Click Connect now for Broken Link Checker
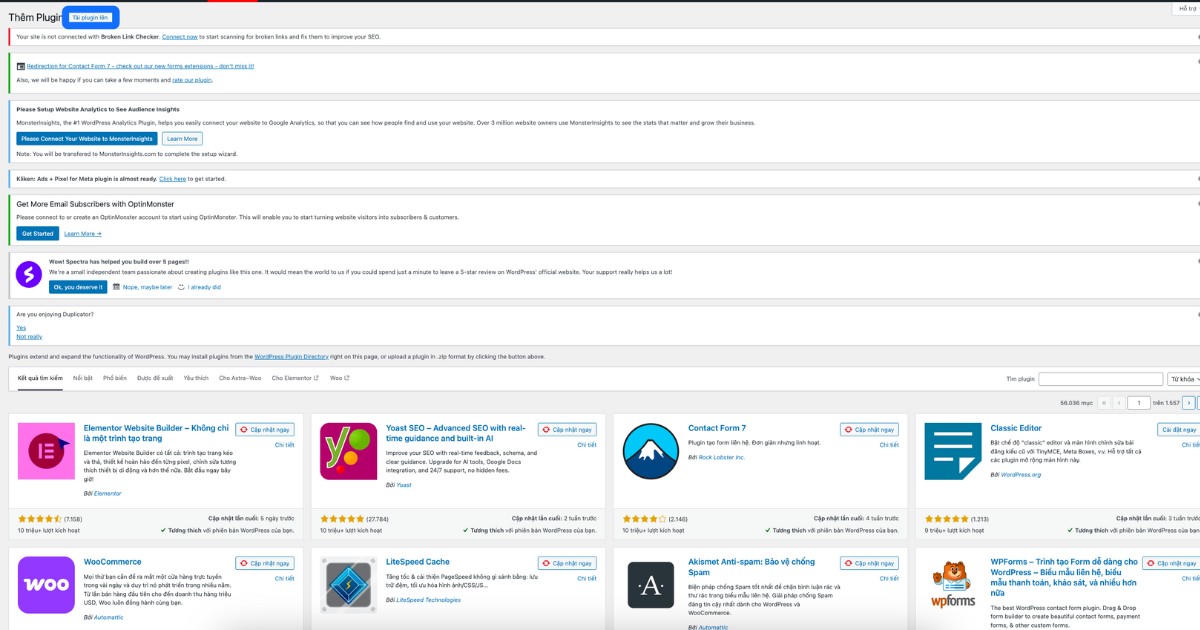 pyautogui.click(x=180, y=36)
